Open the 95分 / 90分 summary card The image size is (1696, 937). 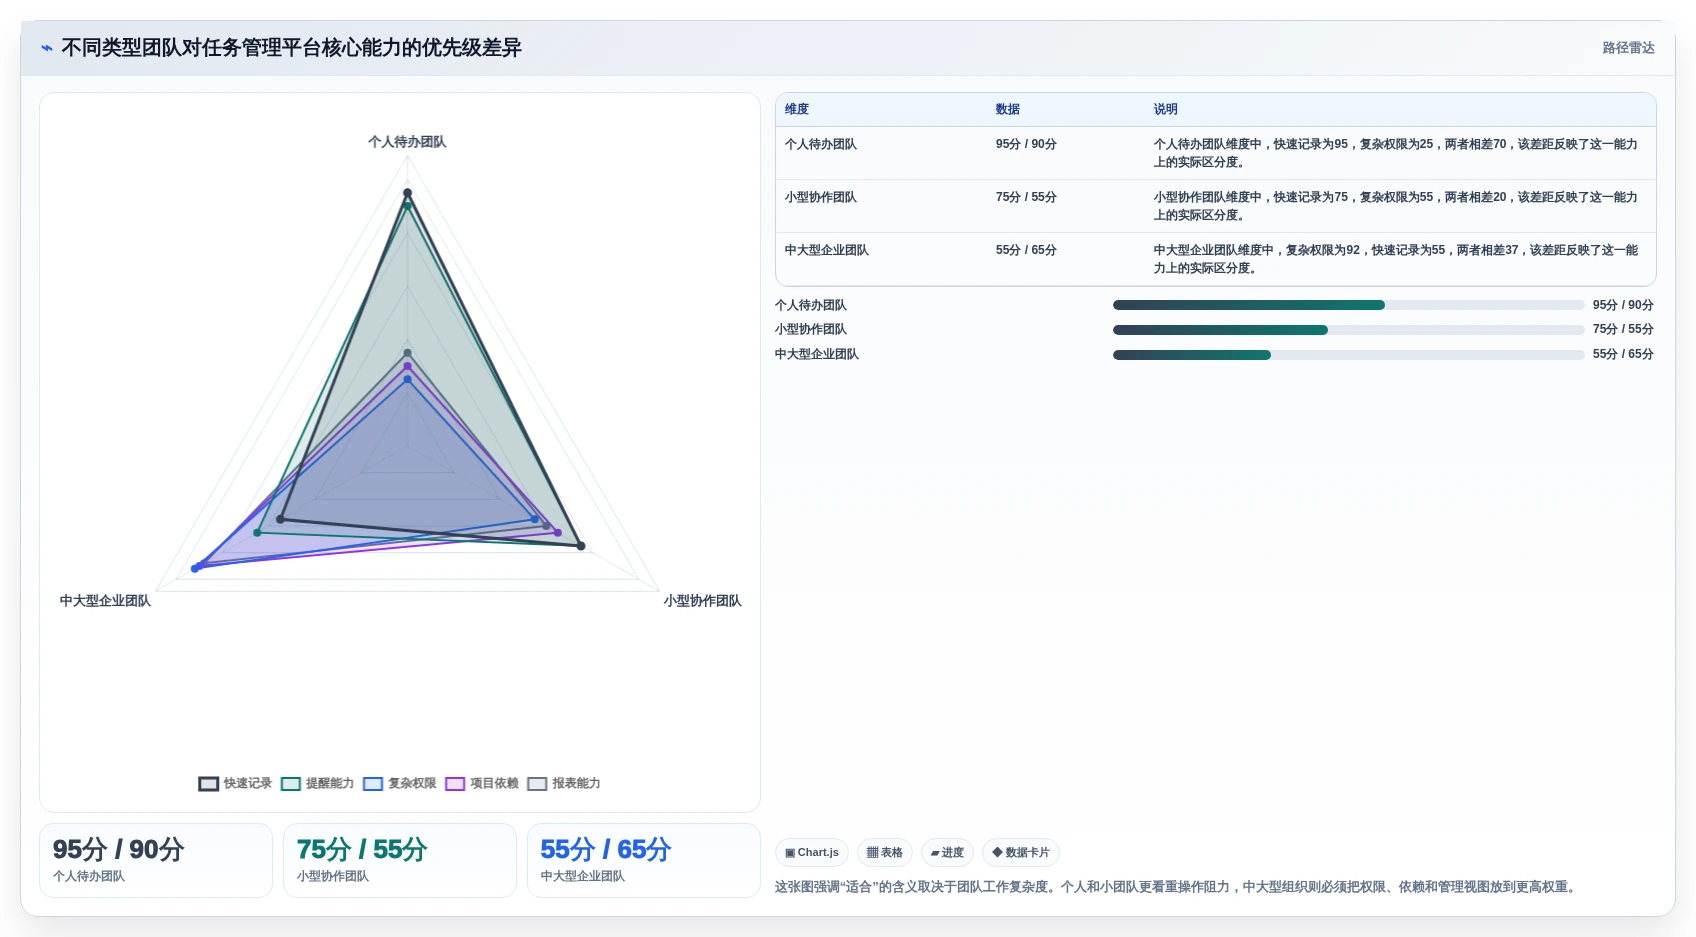(x=156, y=860)
